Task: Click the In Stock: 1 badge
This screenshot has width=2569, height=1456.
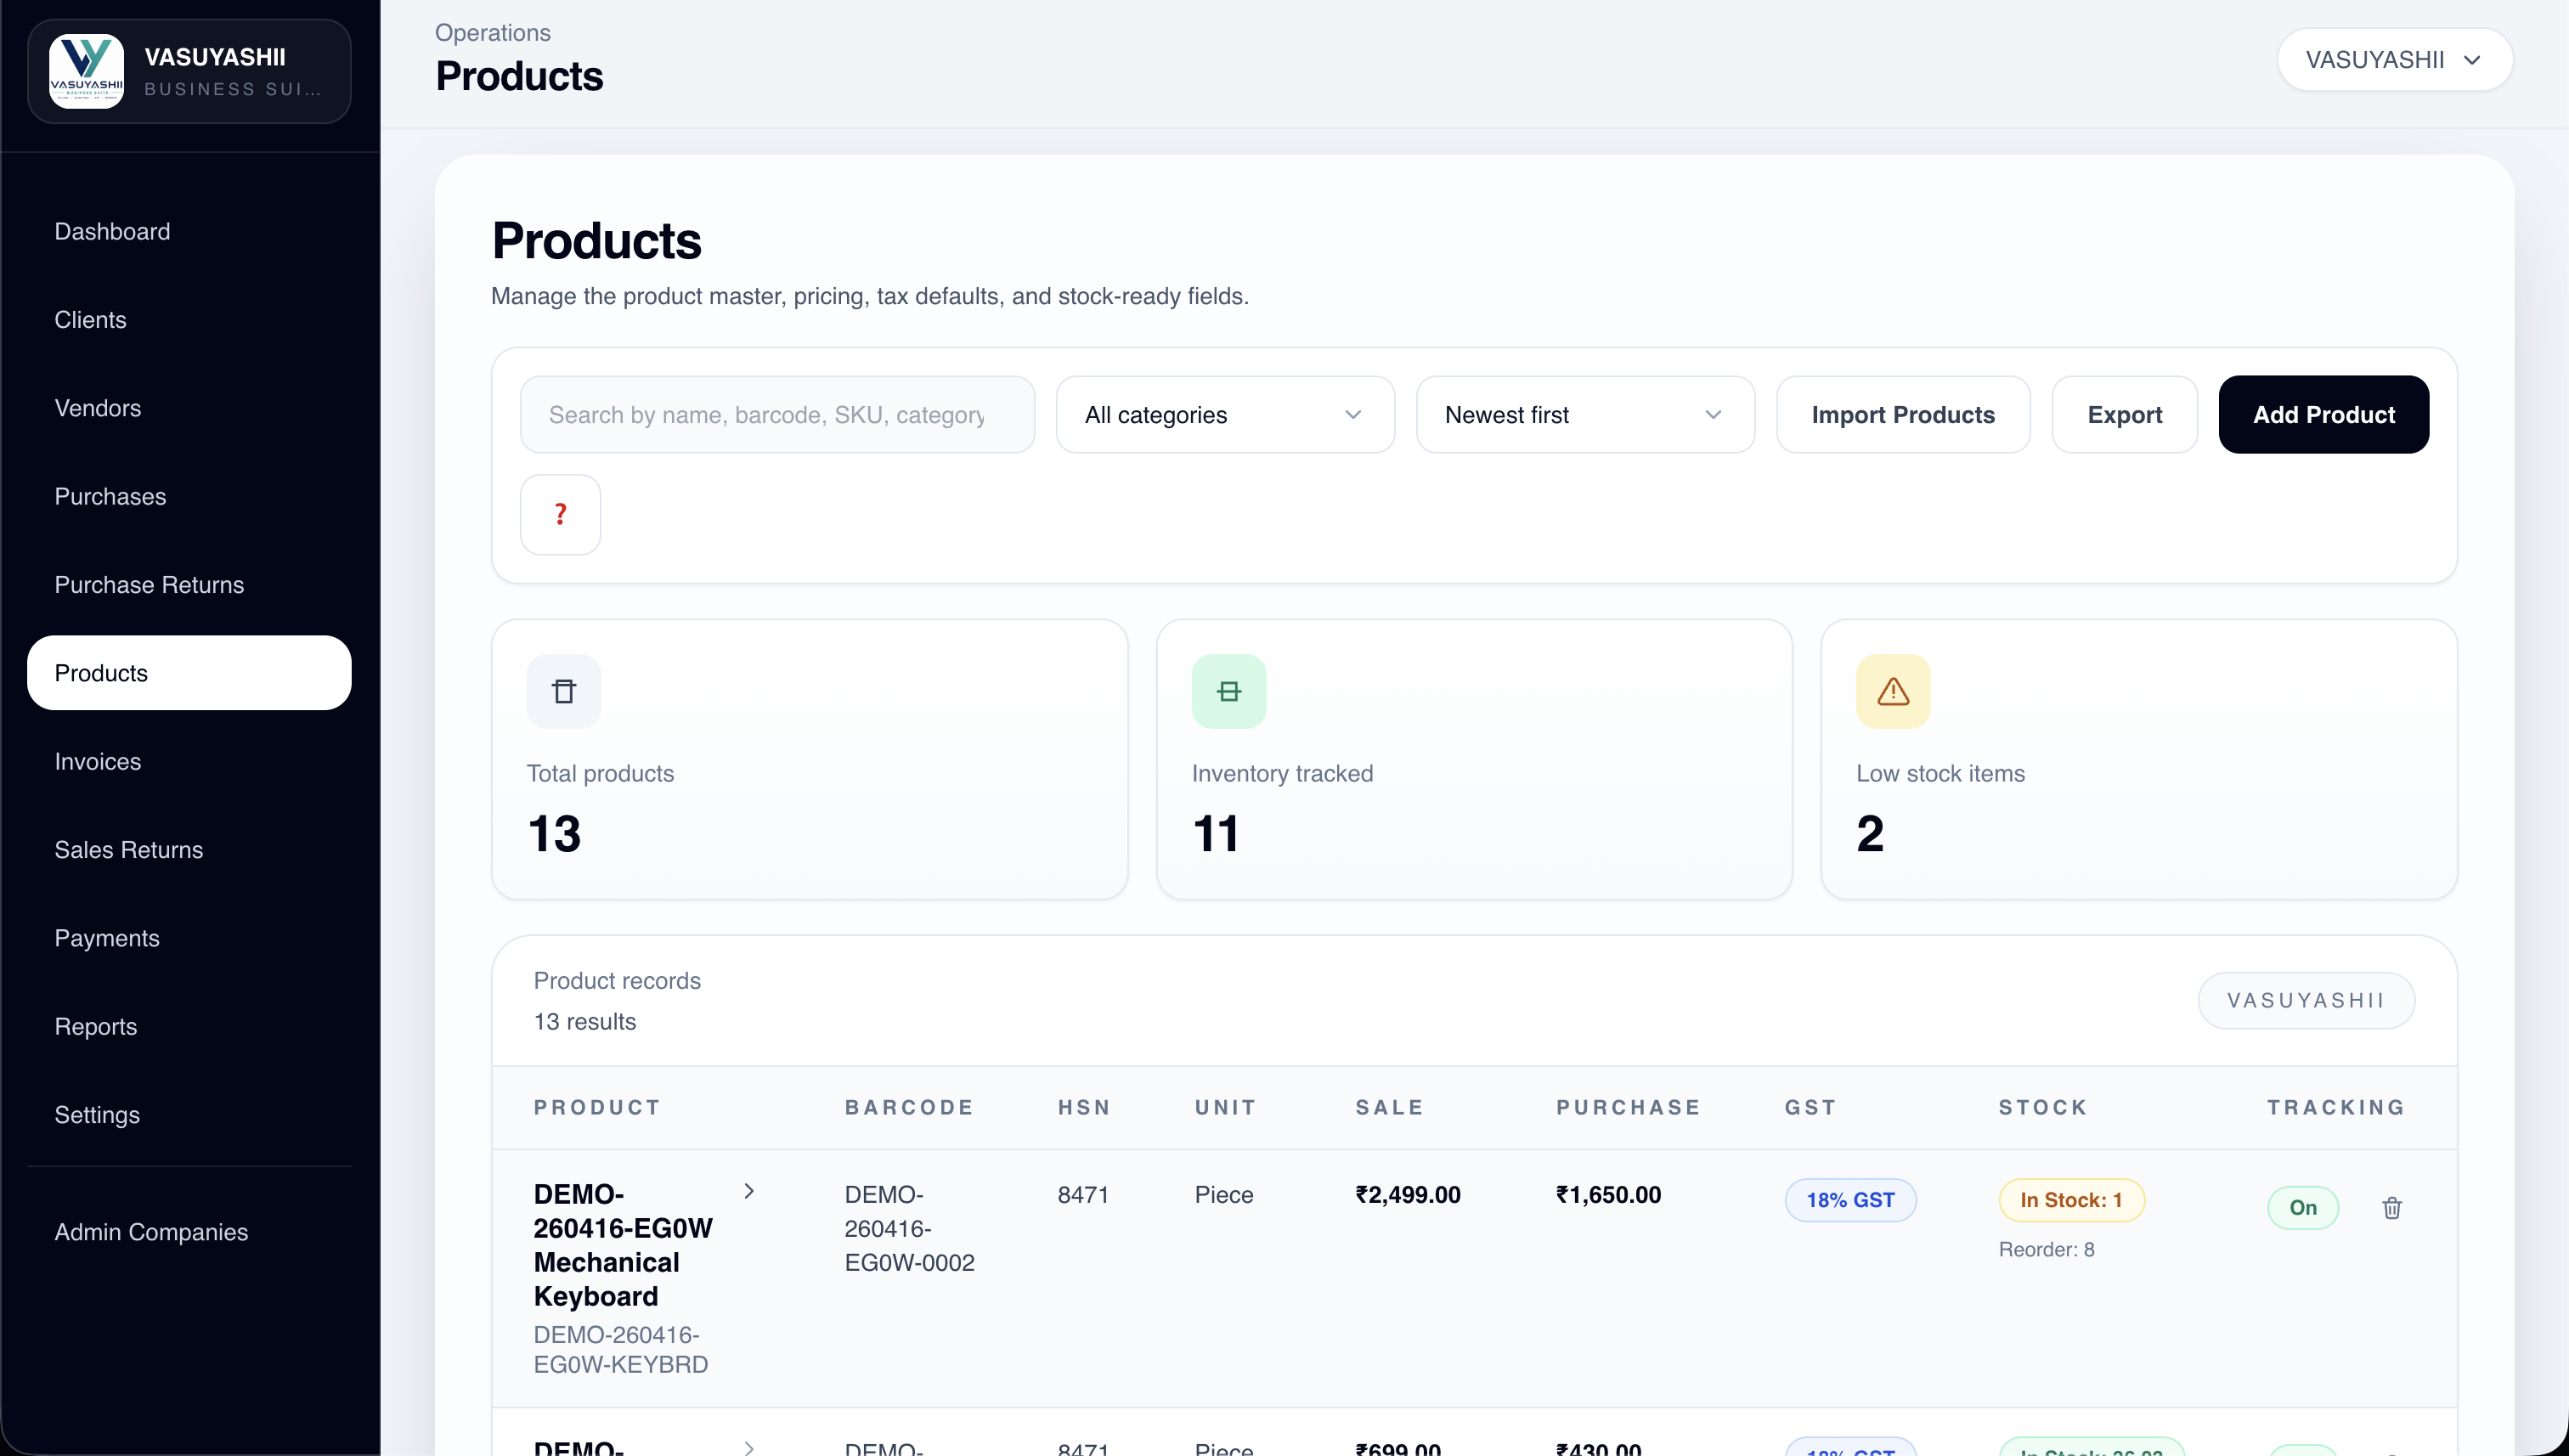Action: point(2071,1200)
